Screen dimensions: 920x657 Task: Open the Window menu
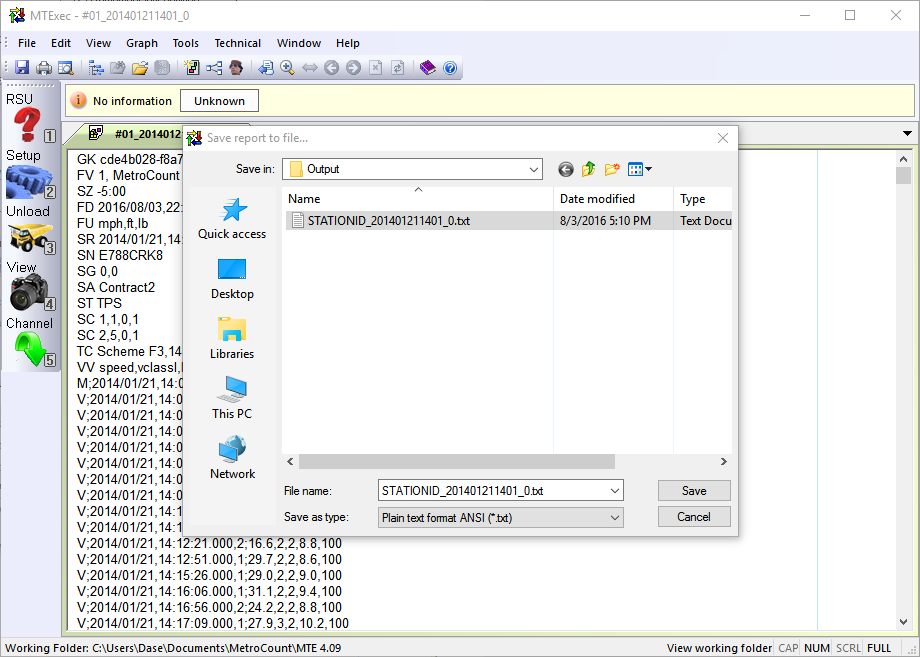(299, 43)
